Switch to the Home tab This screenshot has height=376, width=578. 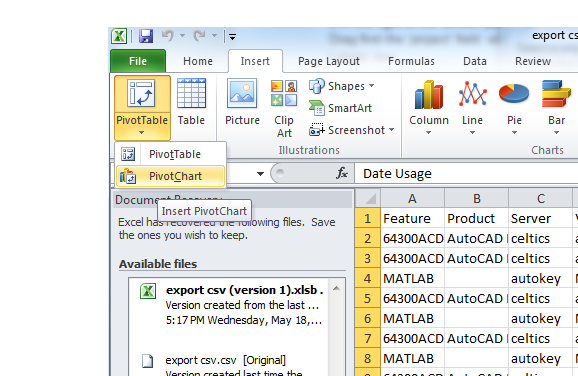point(198,61)
